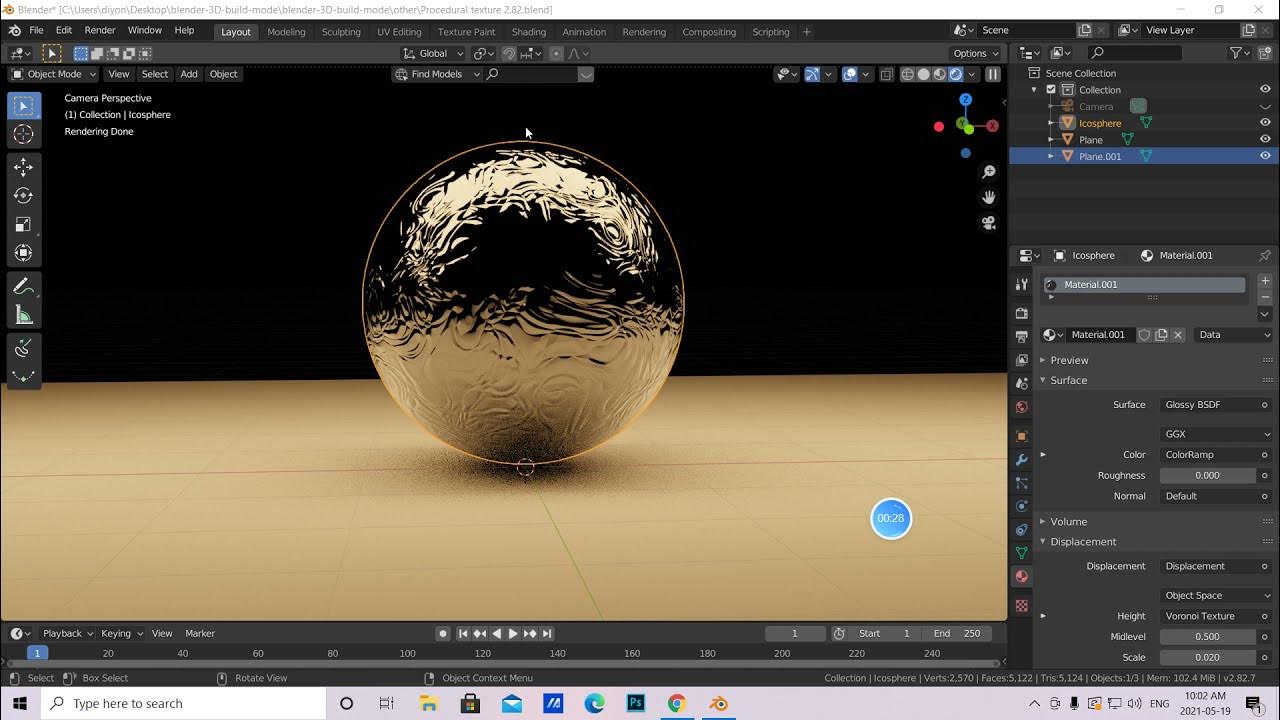
Task: Click the timeline Marker menu button
Action: click(x=200, y=633)
